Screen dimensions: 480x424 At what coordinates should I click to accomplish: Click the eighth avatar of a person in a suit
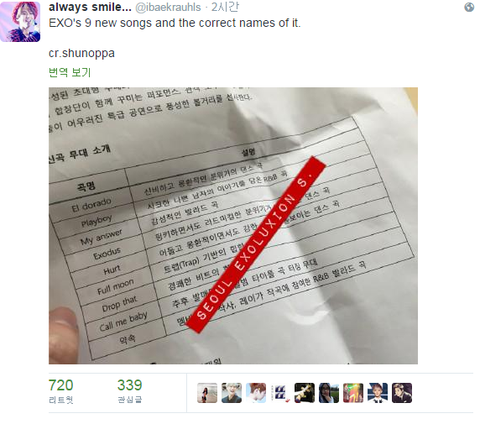[x=378, y=393]
